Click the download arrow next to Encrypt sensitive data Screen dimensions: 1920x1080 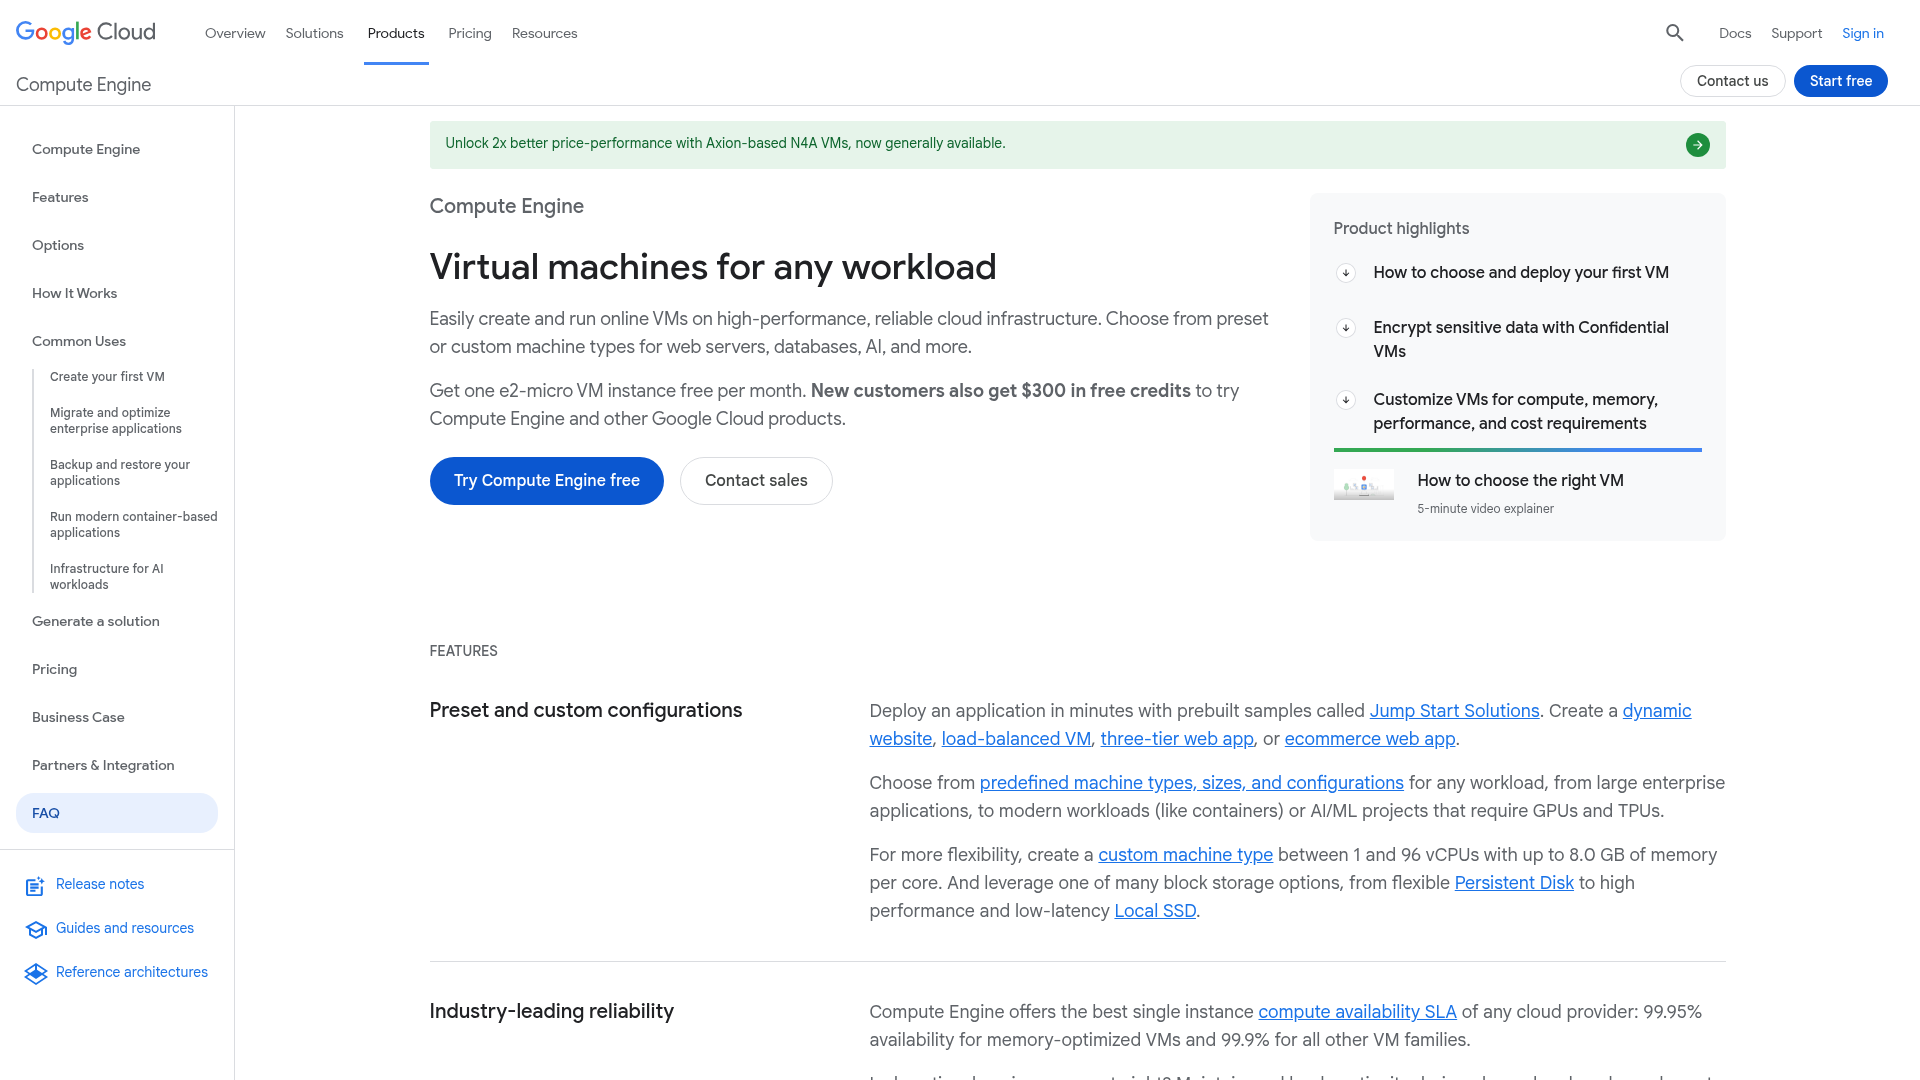point(1346,327)
